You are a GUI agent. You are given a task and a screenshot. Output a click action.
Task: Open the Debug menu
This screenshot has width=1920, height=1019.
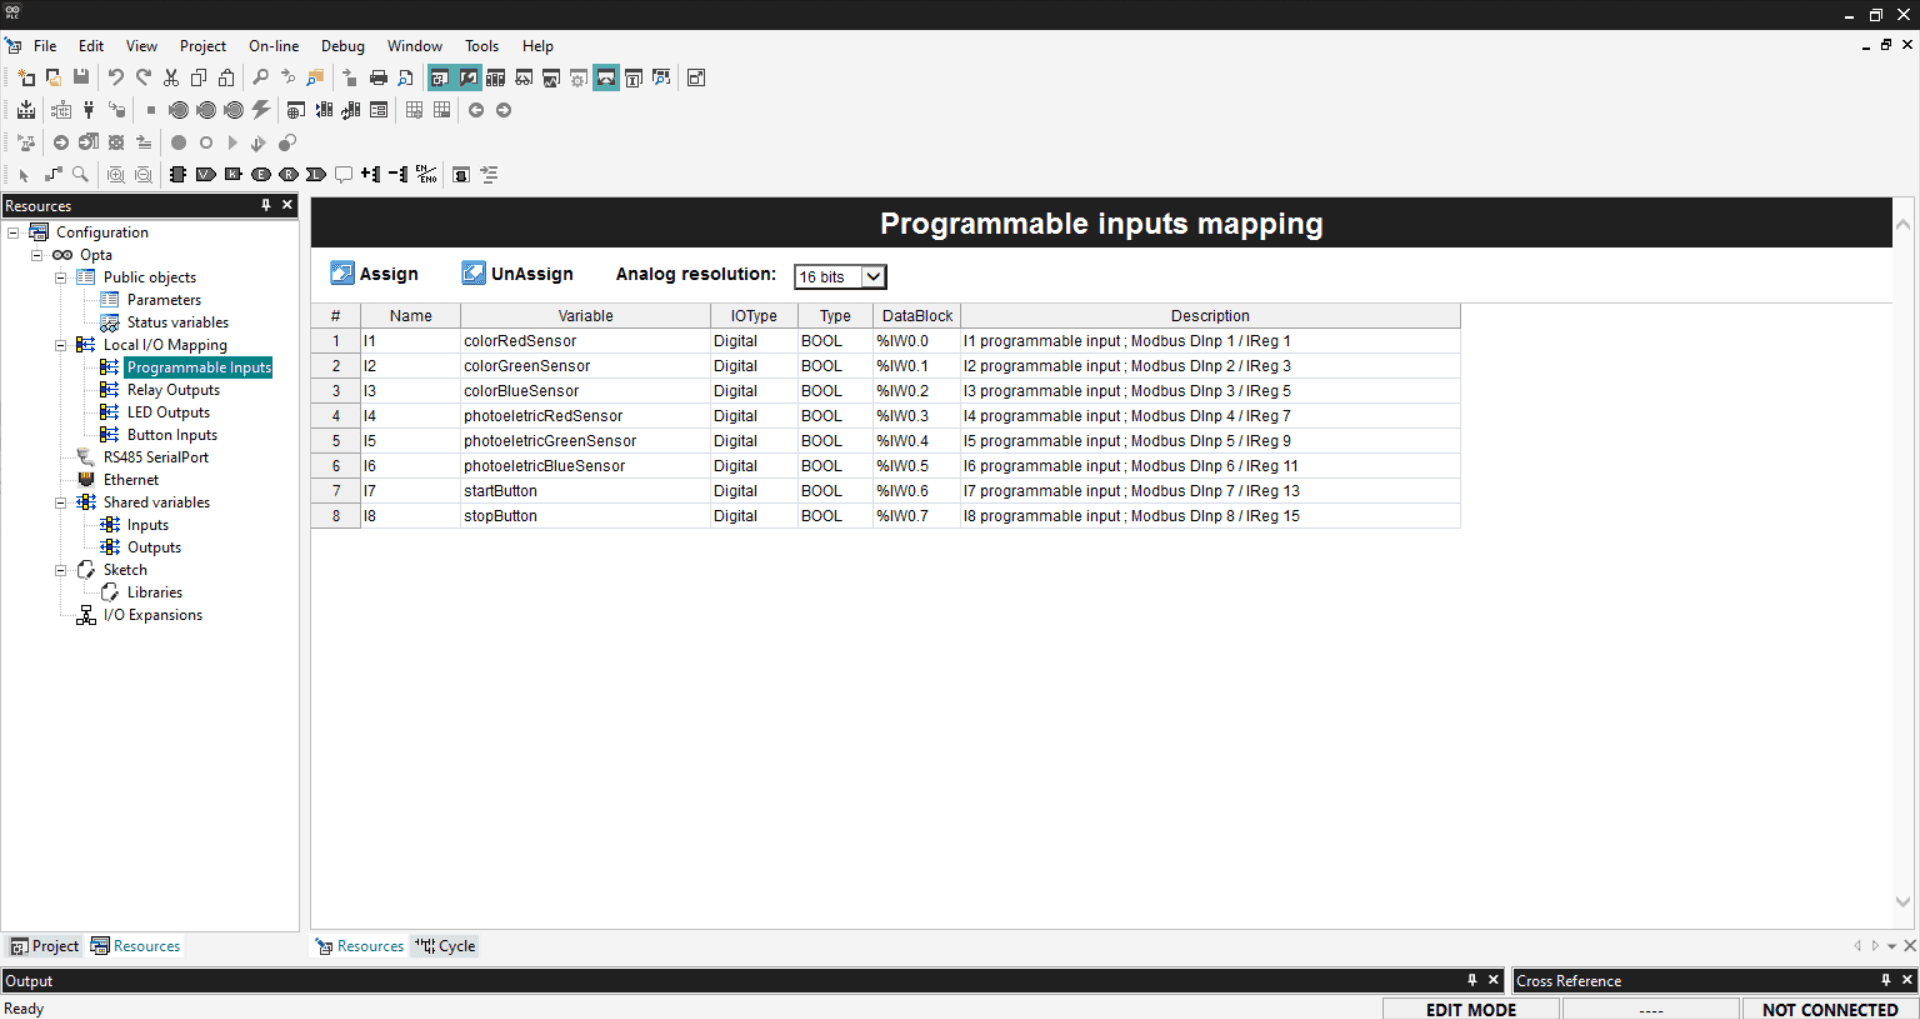click(x=342, y=46)
